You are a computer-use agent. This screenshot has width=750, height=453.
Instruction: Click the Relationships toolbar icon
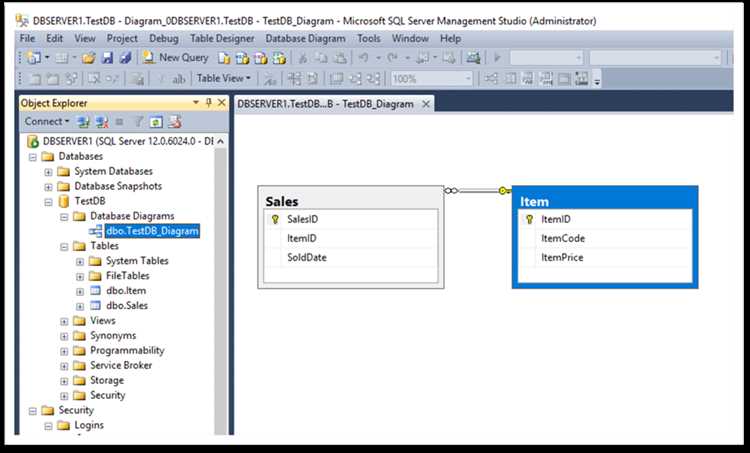491,79
